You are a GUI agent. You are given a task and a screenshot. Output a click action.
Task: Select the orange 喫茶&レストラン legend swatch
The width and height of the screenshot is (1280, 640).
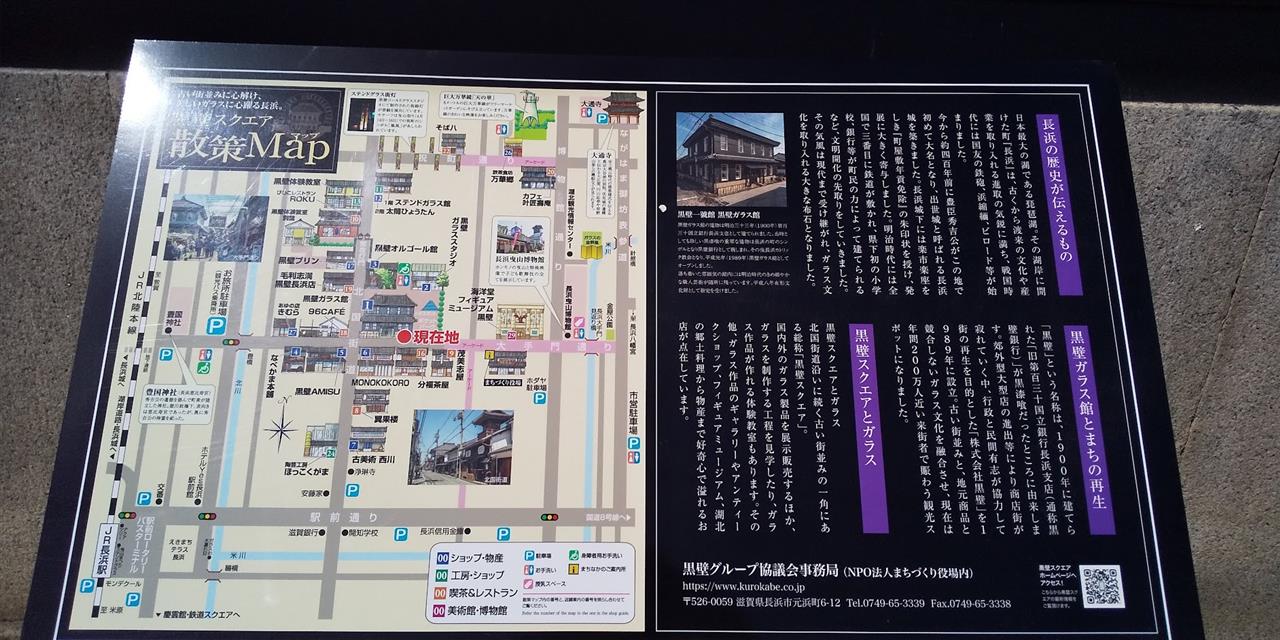[440, 593]
